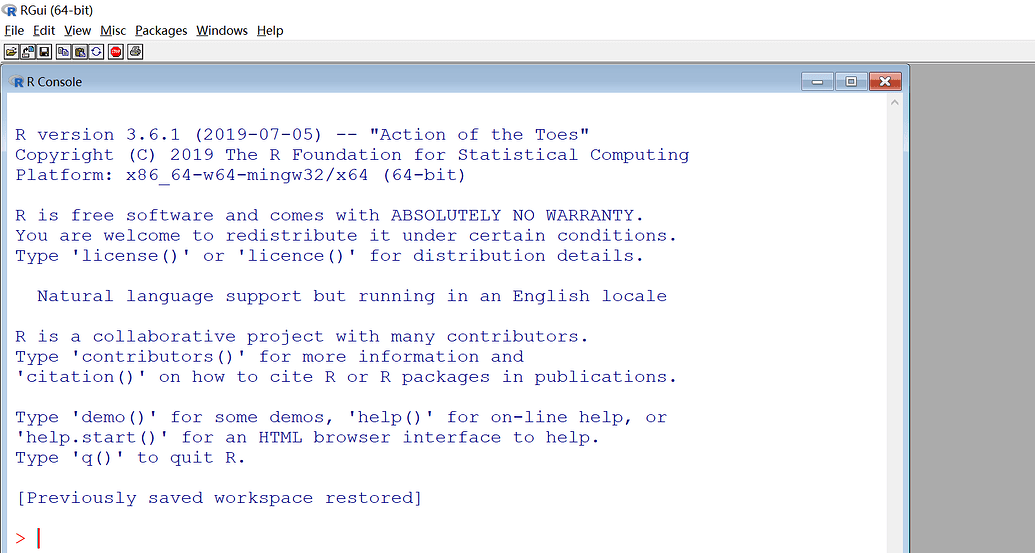The height and width of the screenshot is (553, 1035).
Task: Open the Windows menu
Action: tap(222, 30)
